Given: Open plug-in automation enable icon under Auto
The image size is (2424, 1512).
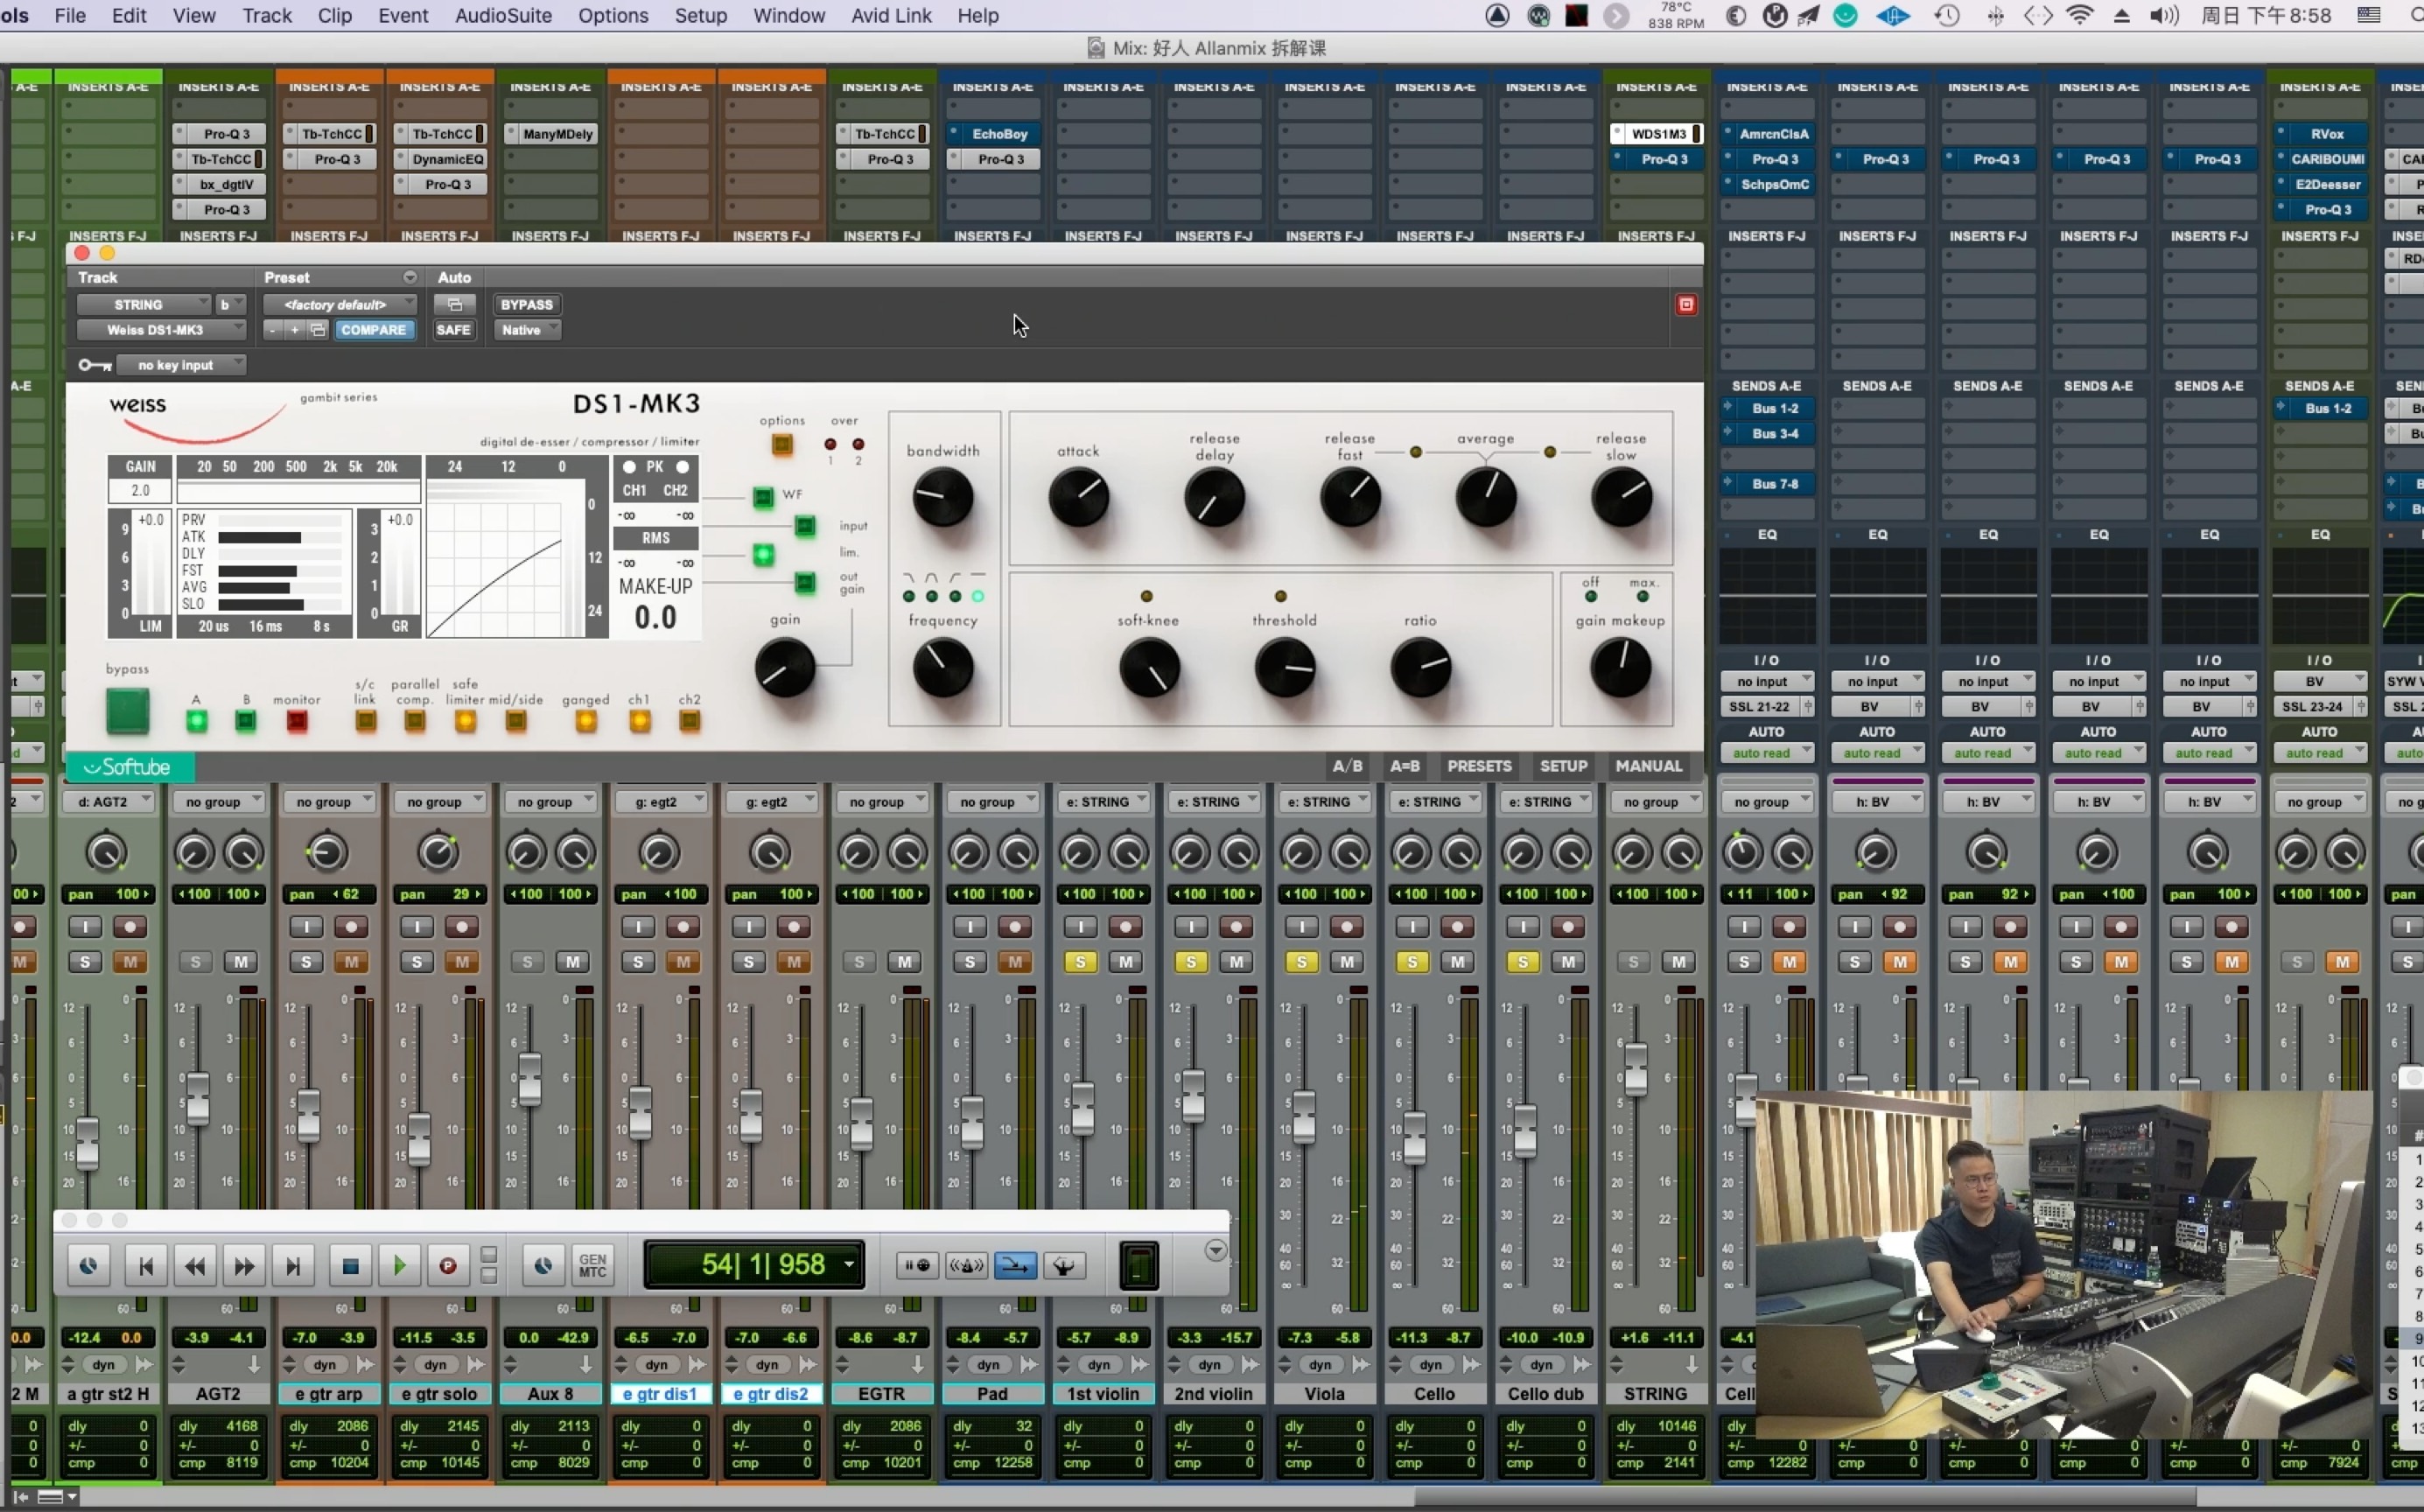Looking at the screenshot, I should (455, 304).
